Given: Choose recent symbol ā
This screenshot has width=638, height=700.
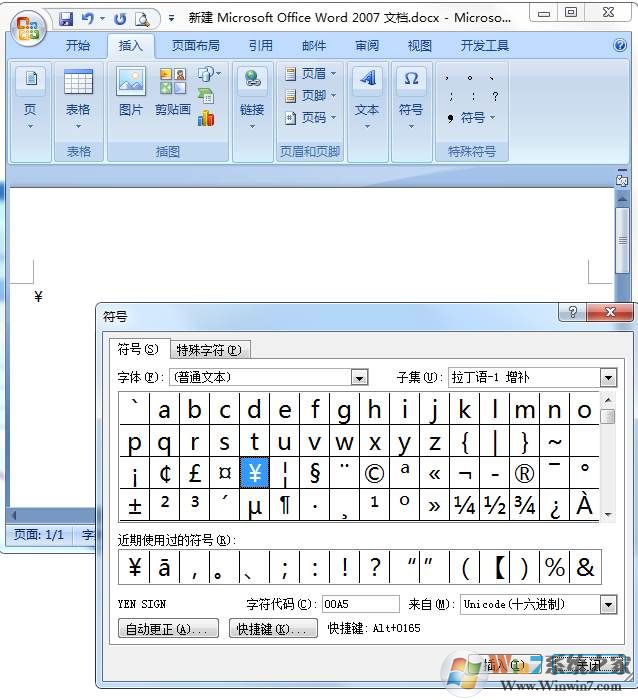Looking at the screenshot, I should (165, 567).
